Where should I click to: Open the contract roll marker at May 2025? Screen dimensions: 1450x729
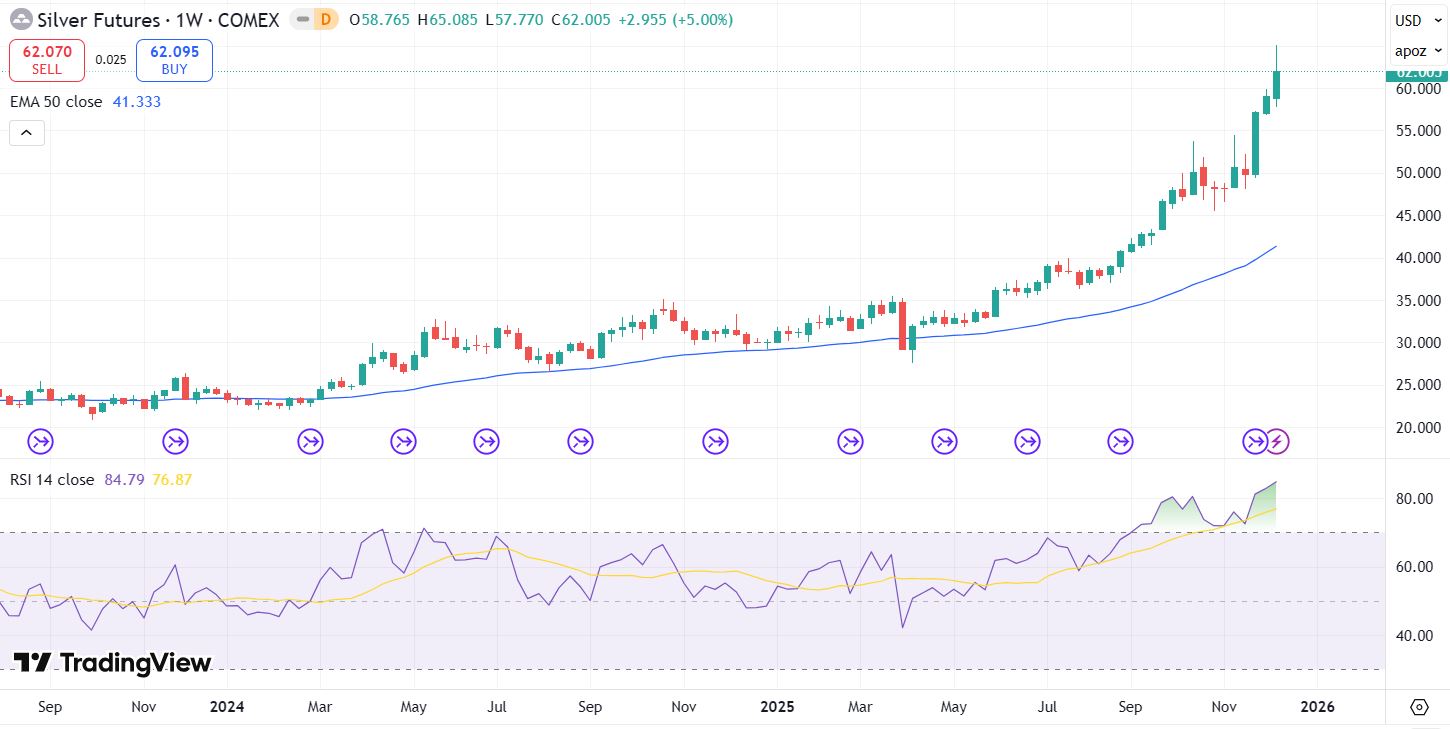[944, 441]
